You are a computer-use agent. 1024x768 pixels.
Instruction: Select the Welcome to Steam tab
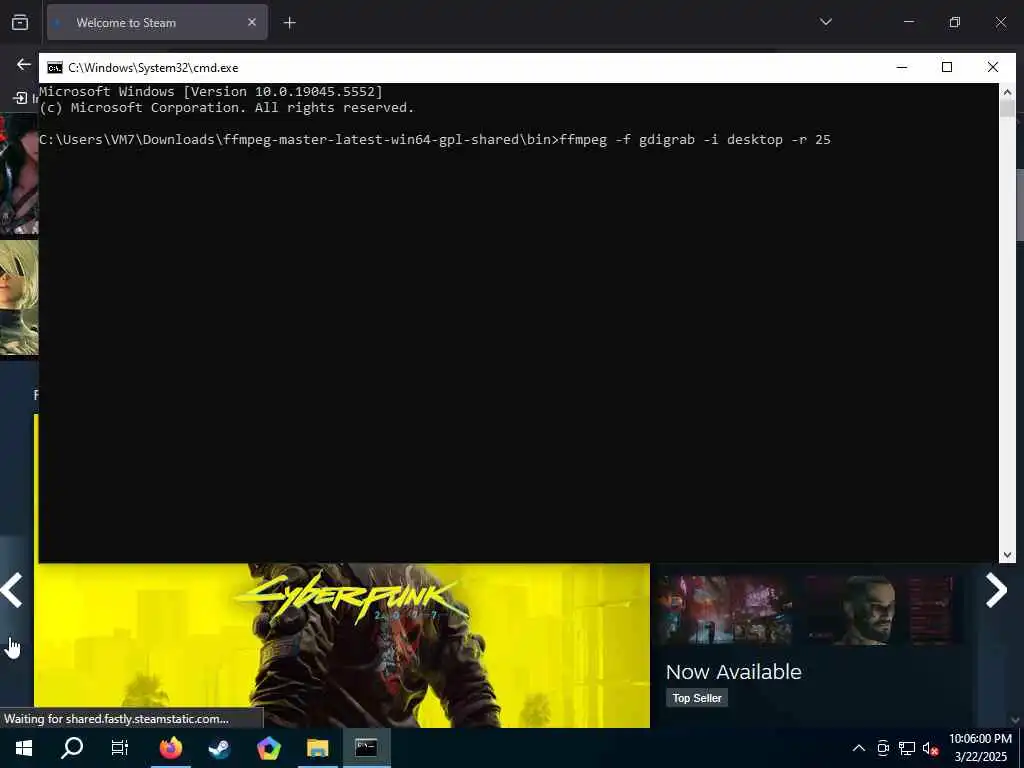(157, 22)
